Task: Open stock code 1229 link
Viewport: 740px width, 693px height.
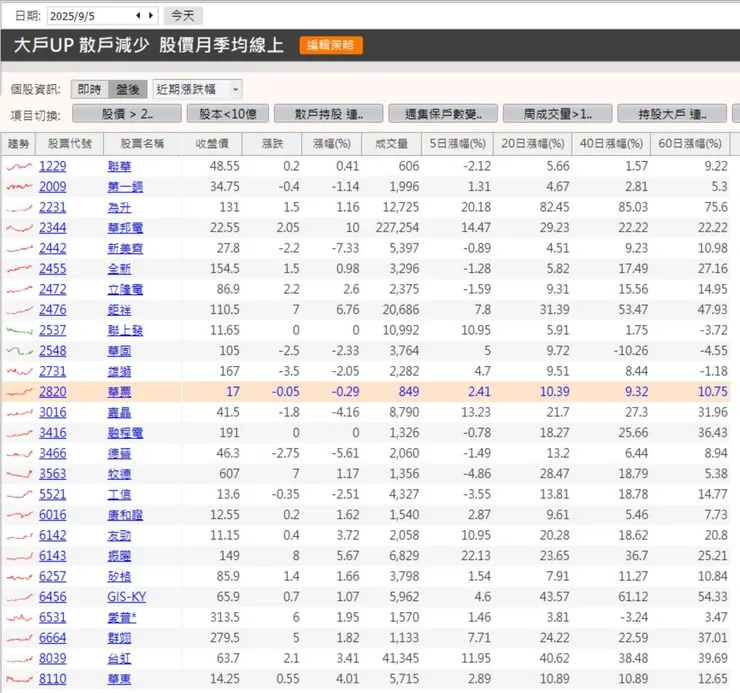Action: coord(52,166)
